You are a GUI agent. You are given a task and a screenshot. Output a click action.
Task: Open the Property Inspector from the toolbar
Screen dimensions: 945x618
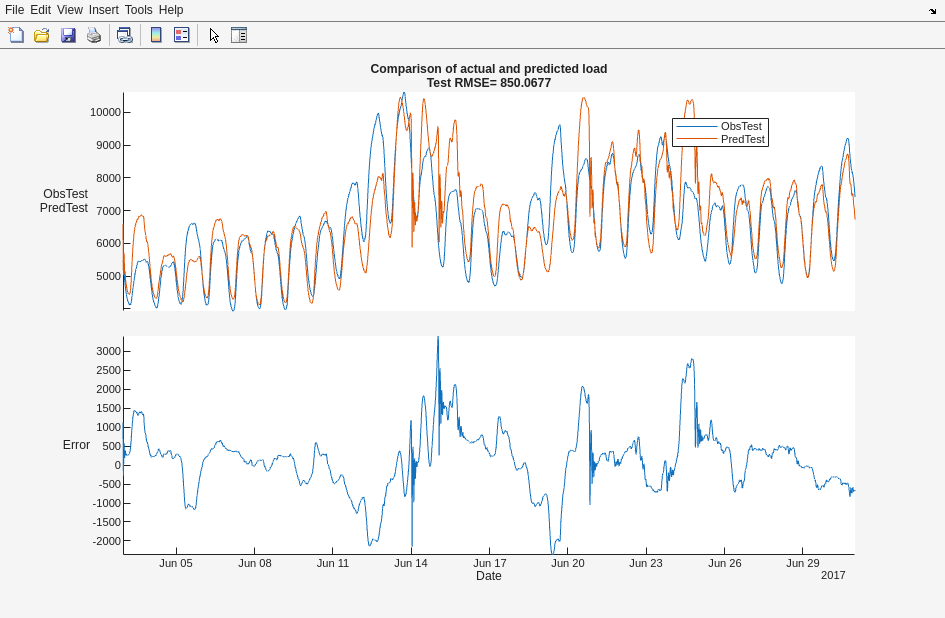239,35
